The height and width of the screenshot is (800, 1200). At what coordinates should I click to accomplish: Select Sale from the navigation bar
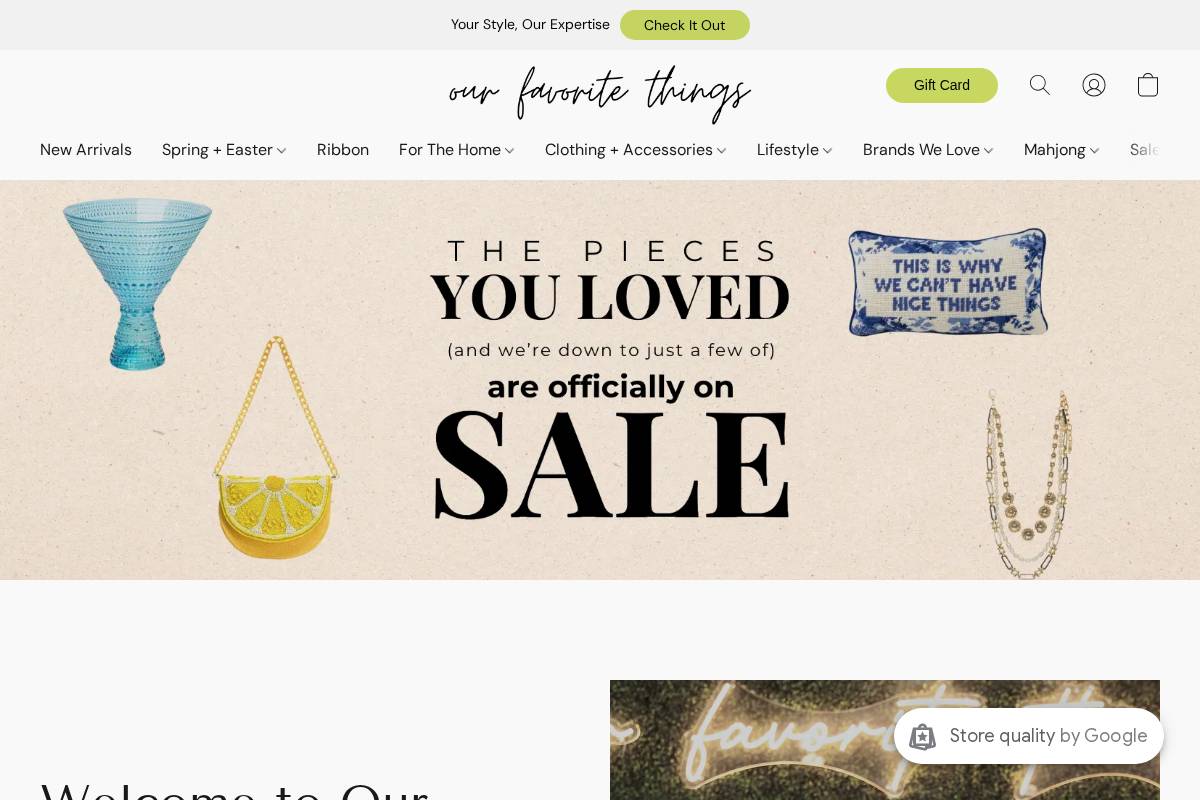tap(1146, 150)
